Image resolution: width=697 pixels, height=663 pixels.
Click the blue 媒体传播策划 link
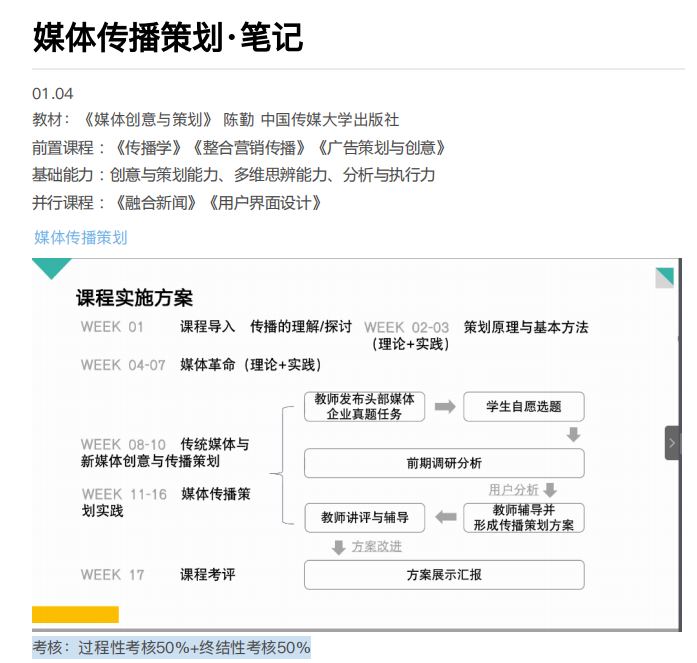81,237
